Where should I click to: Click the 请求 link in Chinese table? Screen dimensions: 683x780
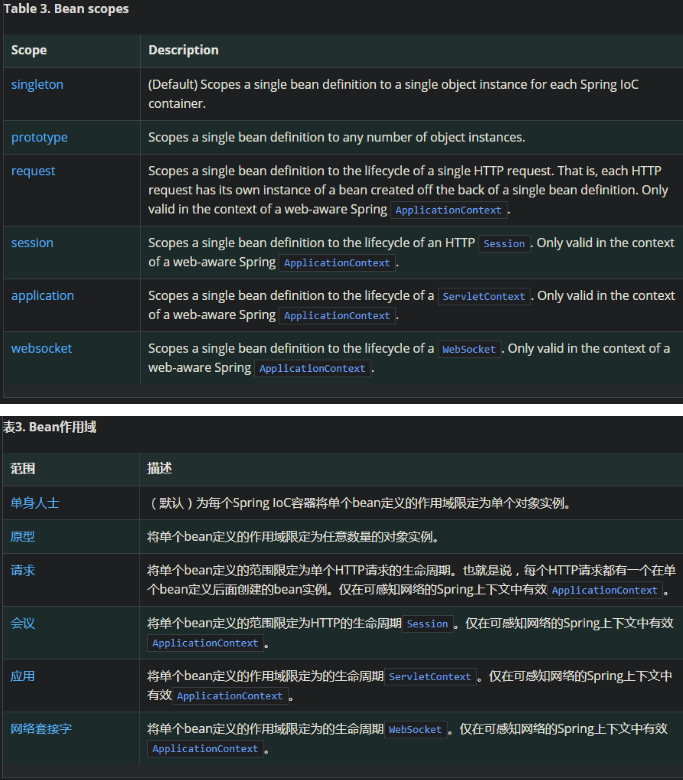23,570
